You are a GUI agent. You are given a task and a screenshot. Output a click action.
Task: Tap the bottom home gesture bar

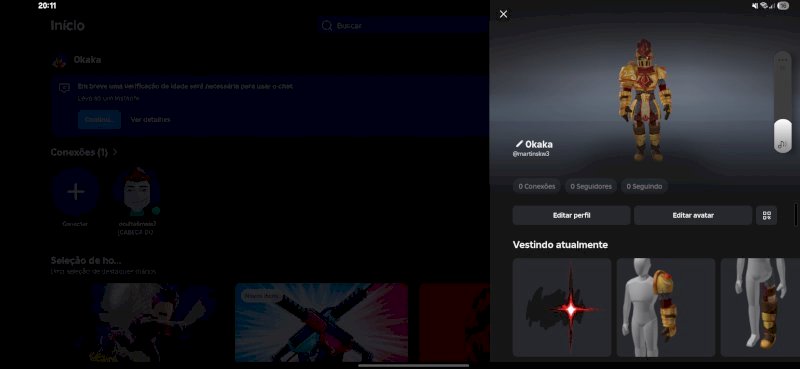pyautogui.click(x=414, y=365)
